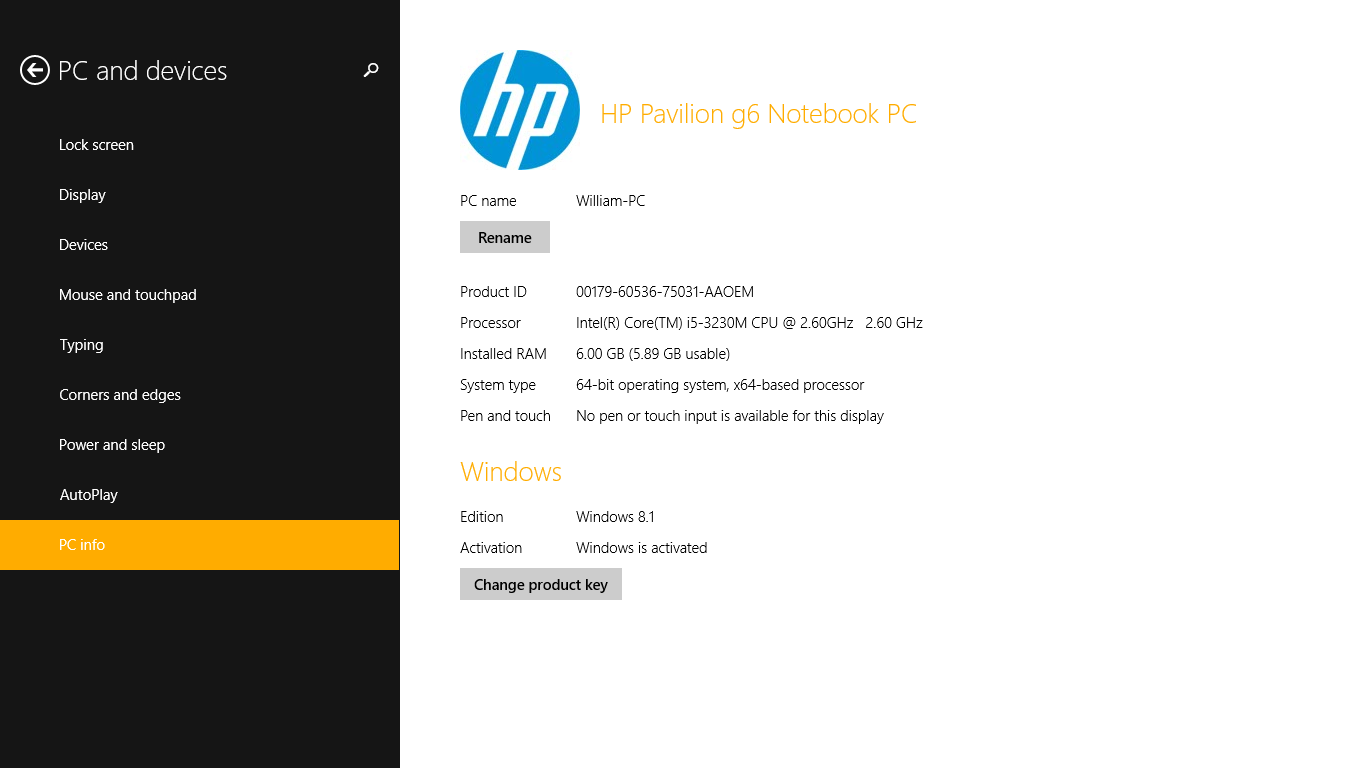Open Lock screen settings
Image resolution: width=1366 pixels, height=768 pixels.
(x=96, y=145)
